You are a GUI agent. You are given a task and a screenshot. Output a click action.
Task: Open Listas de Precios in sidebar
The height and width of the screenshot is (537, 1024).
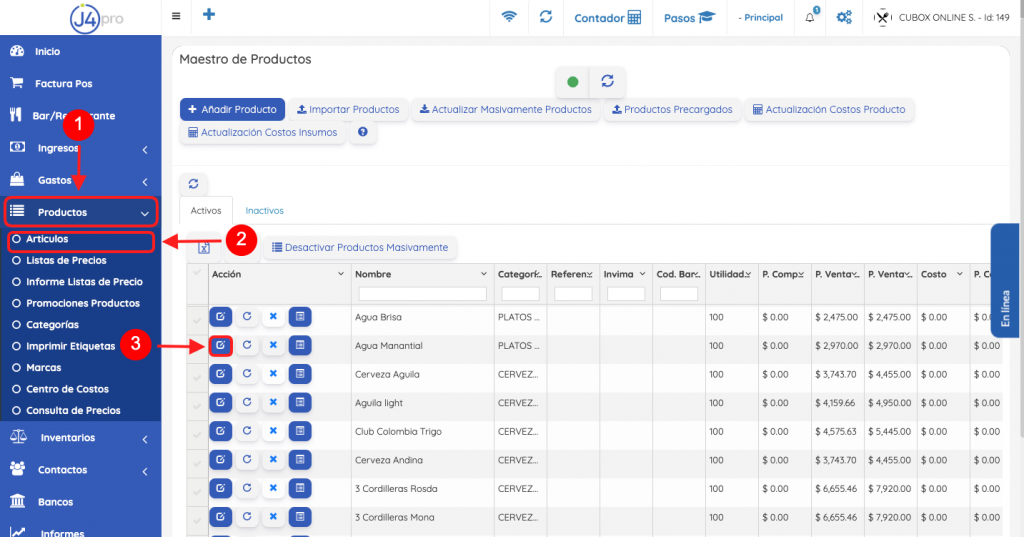[x=66, y=261]
